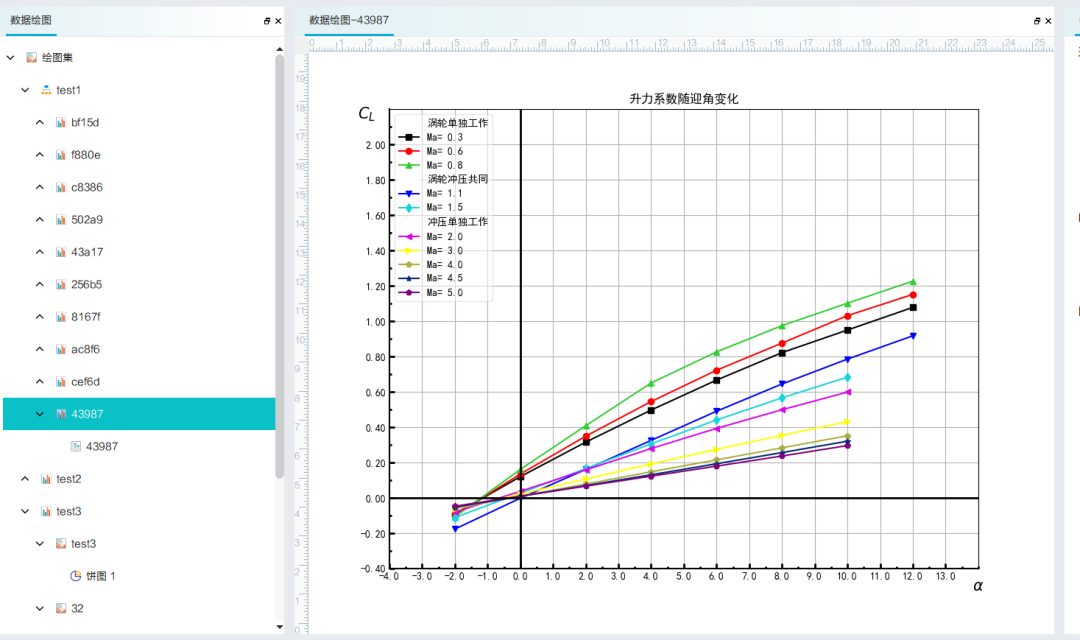Click the chart icon beside bf15d
Screen dimensions: 1080x640
click(x=61, y=123)
